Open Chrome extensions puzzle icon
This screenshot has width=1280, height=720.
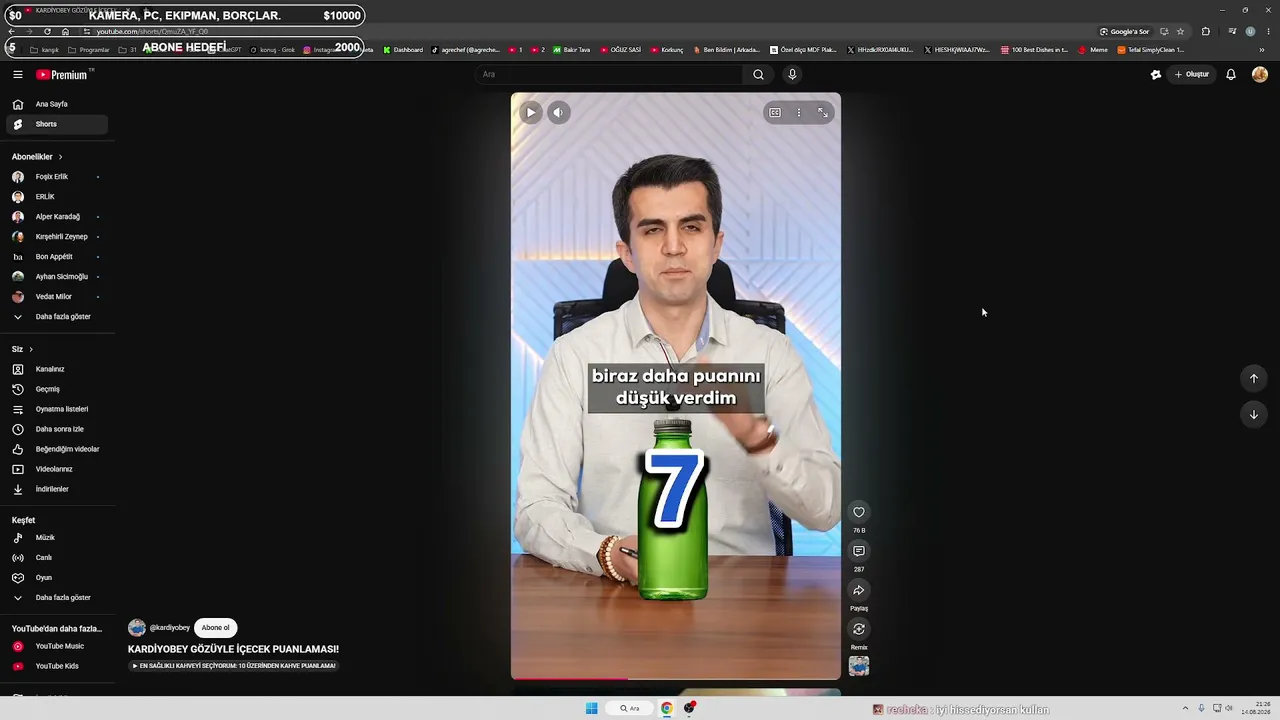pos(1206,31)
